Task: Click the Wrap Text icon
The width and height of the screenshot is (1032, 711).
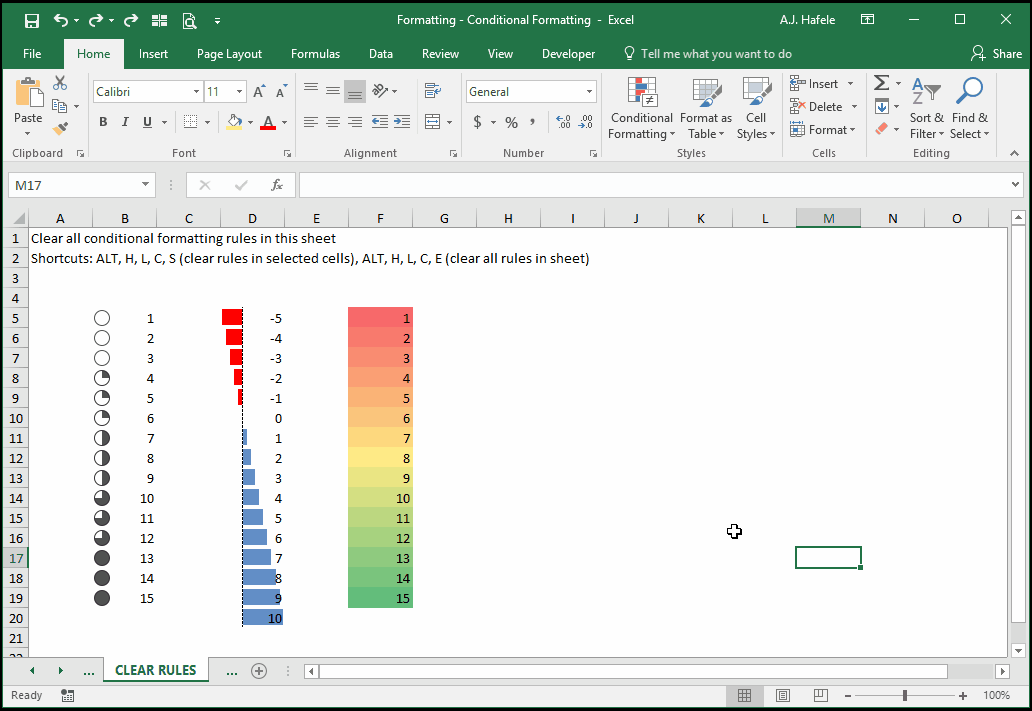Action: pos(432,91)
